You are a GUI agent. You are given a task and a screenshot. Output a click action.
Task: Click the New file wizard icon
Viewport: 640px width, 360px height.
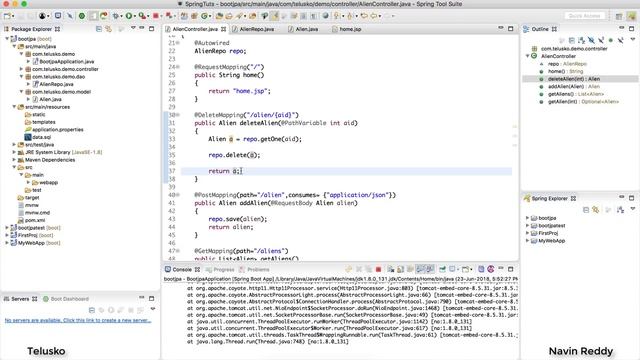point(7,16)
